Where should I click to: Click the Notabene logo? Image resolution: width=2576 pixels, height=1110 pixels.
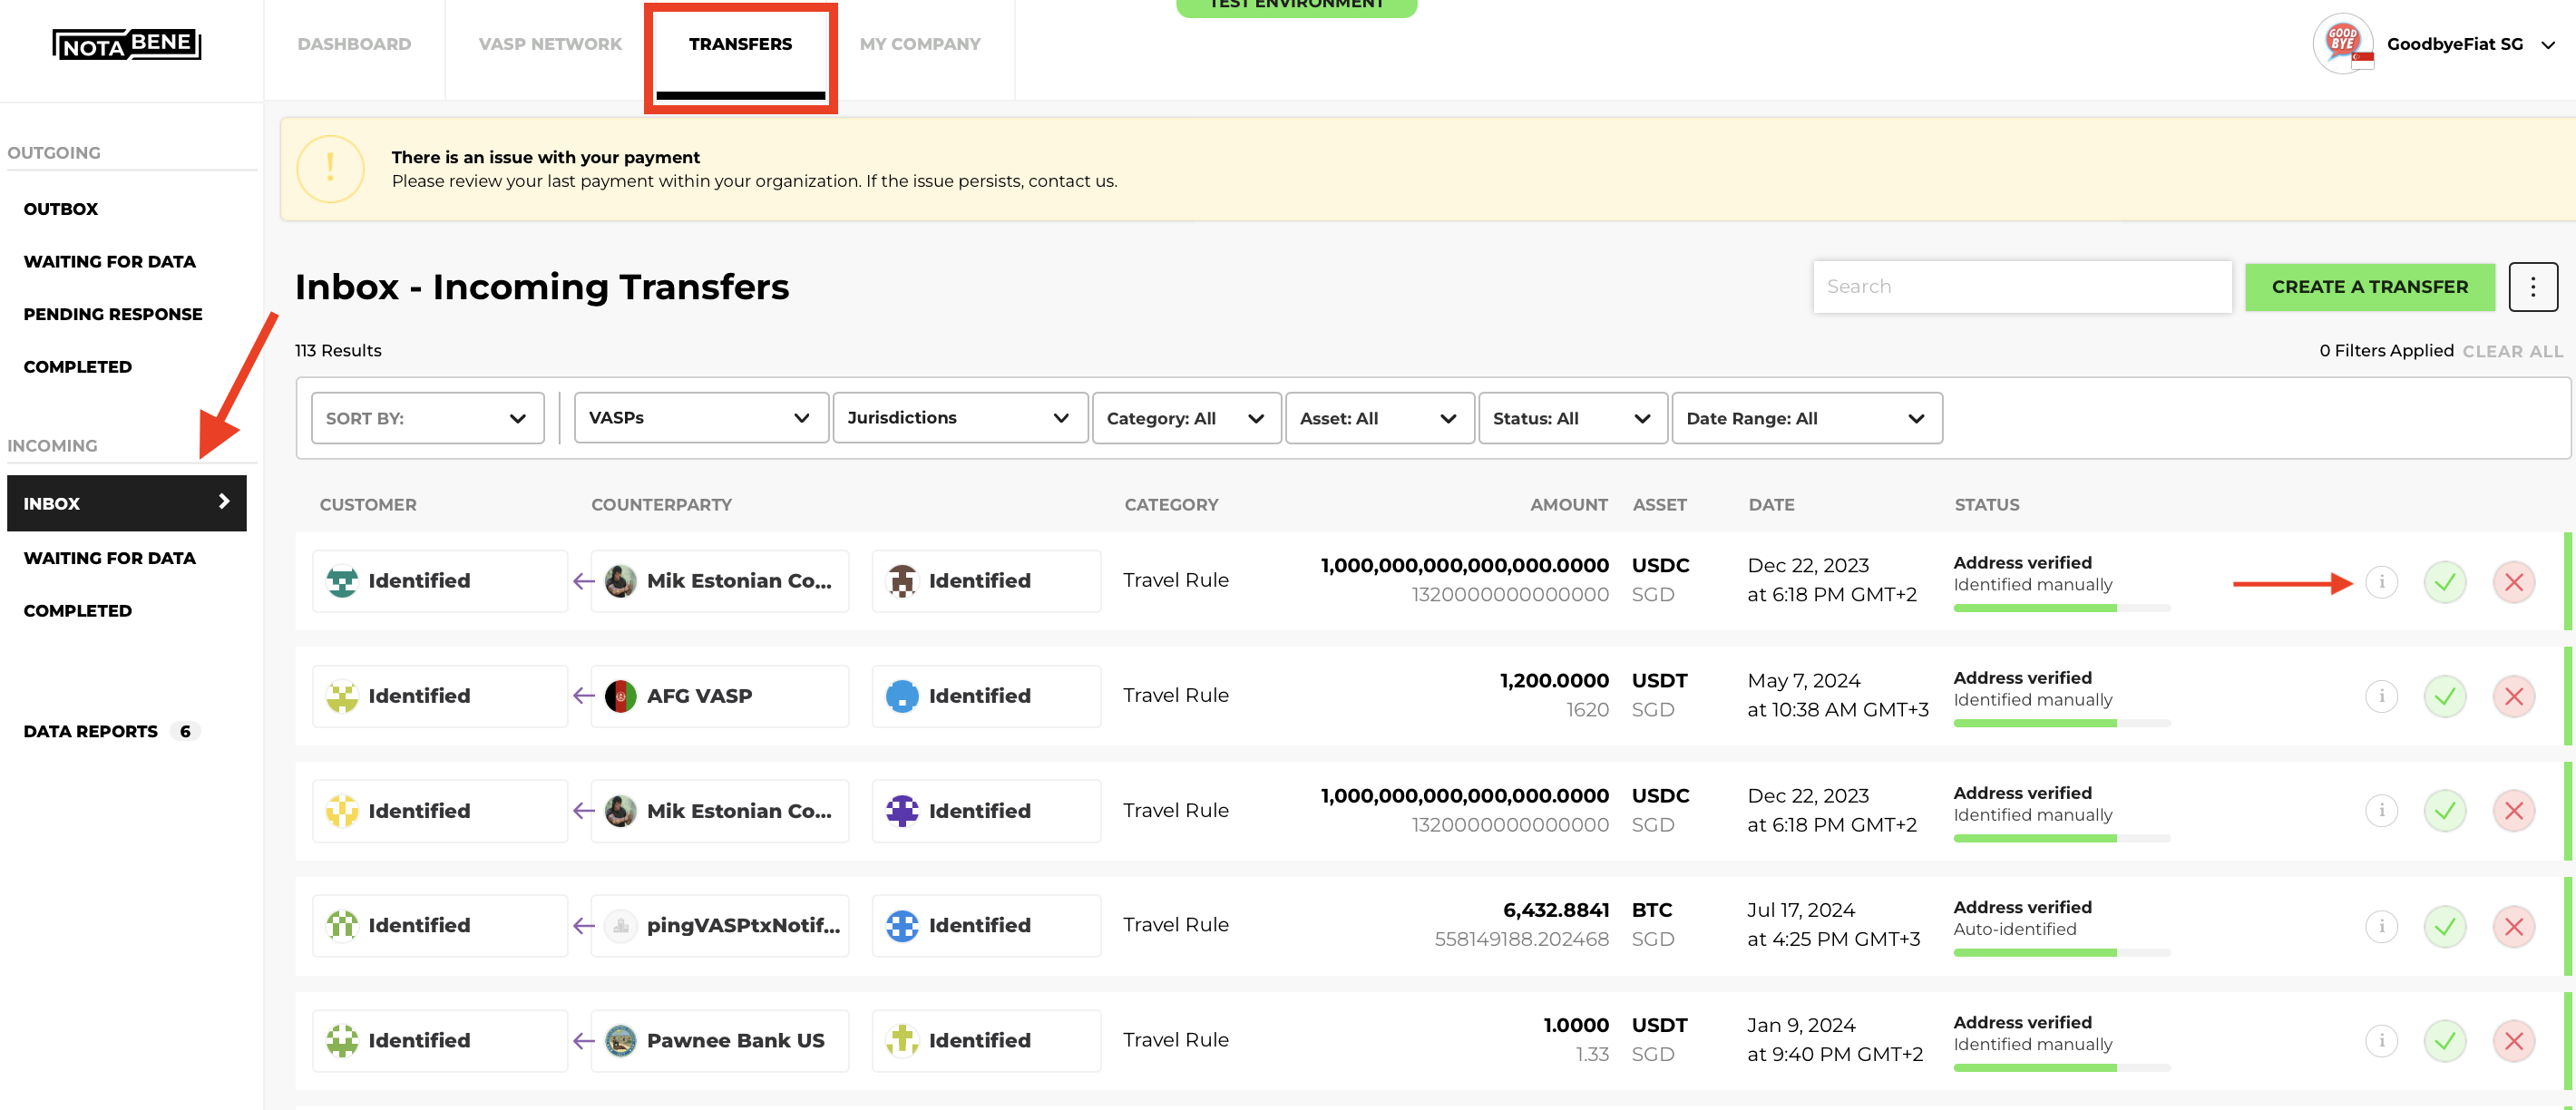(127, 44)
